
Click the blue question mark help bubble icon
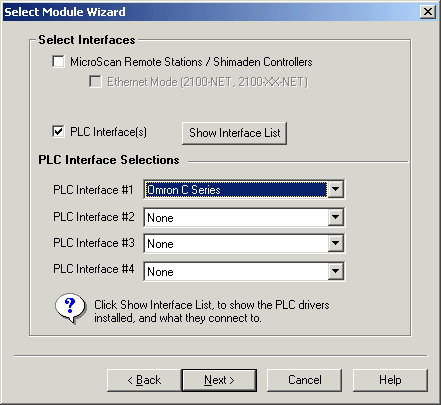[x=71, y=308]
